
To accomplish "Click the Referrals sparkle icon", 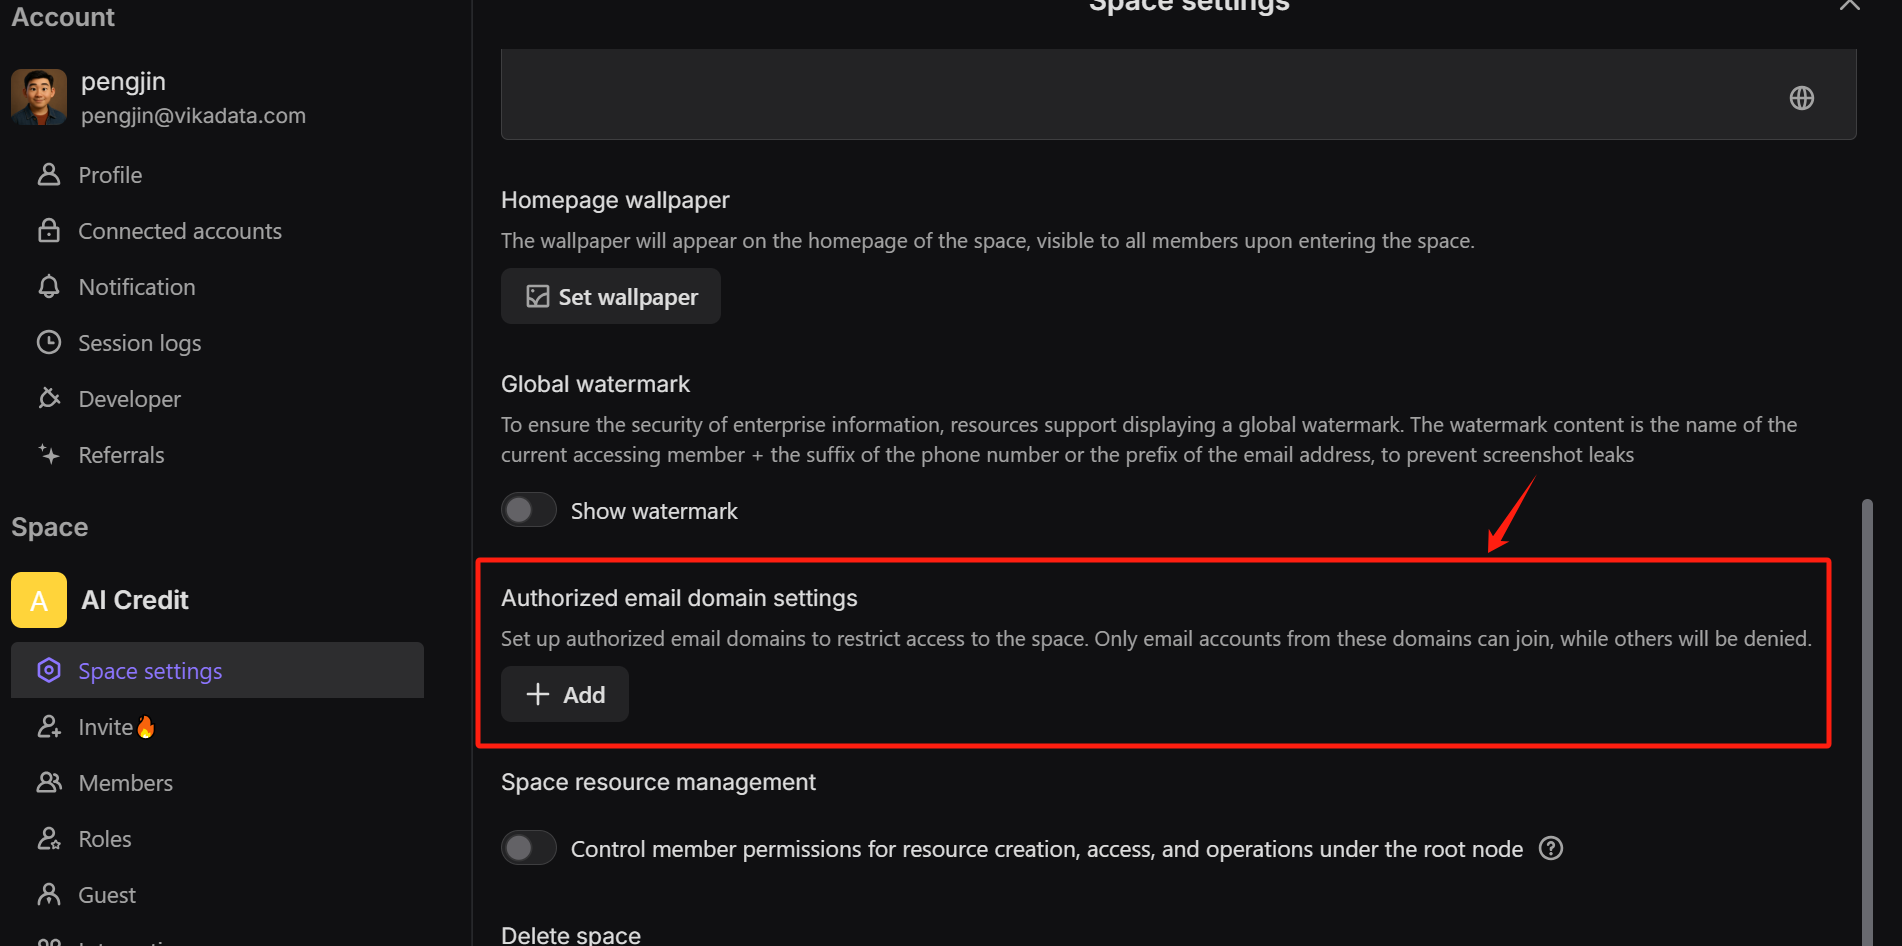I will (x=49, y=455).
